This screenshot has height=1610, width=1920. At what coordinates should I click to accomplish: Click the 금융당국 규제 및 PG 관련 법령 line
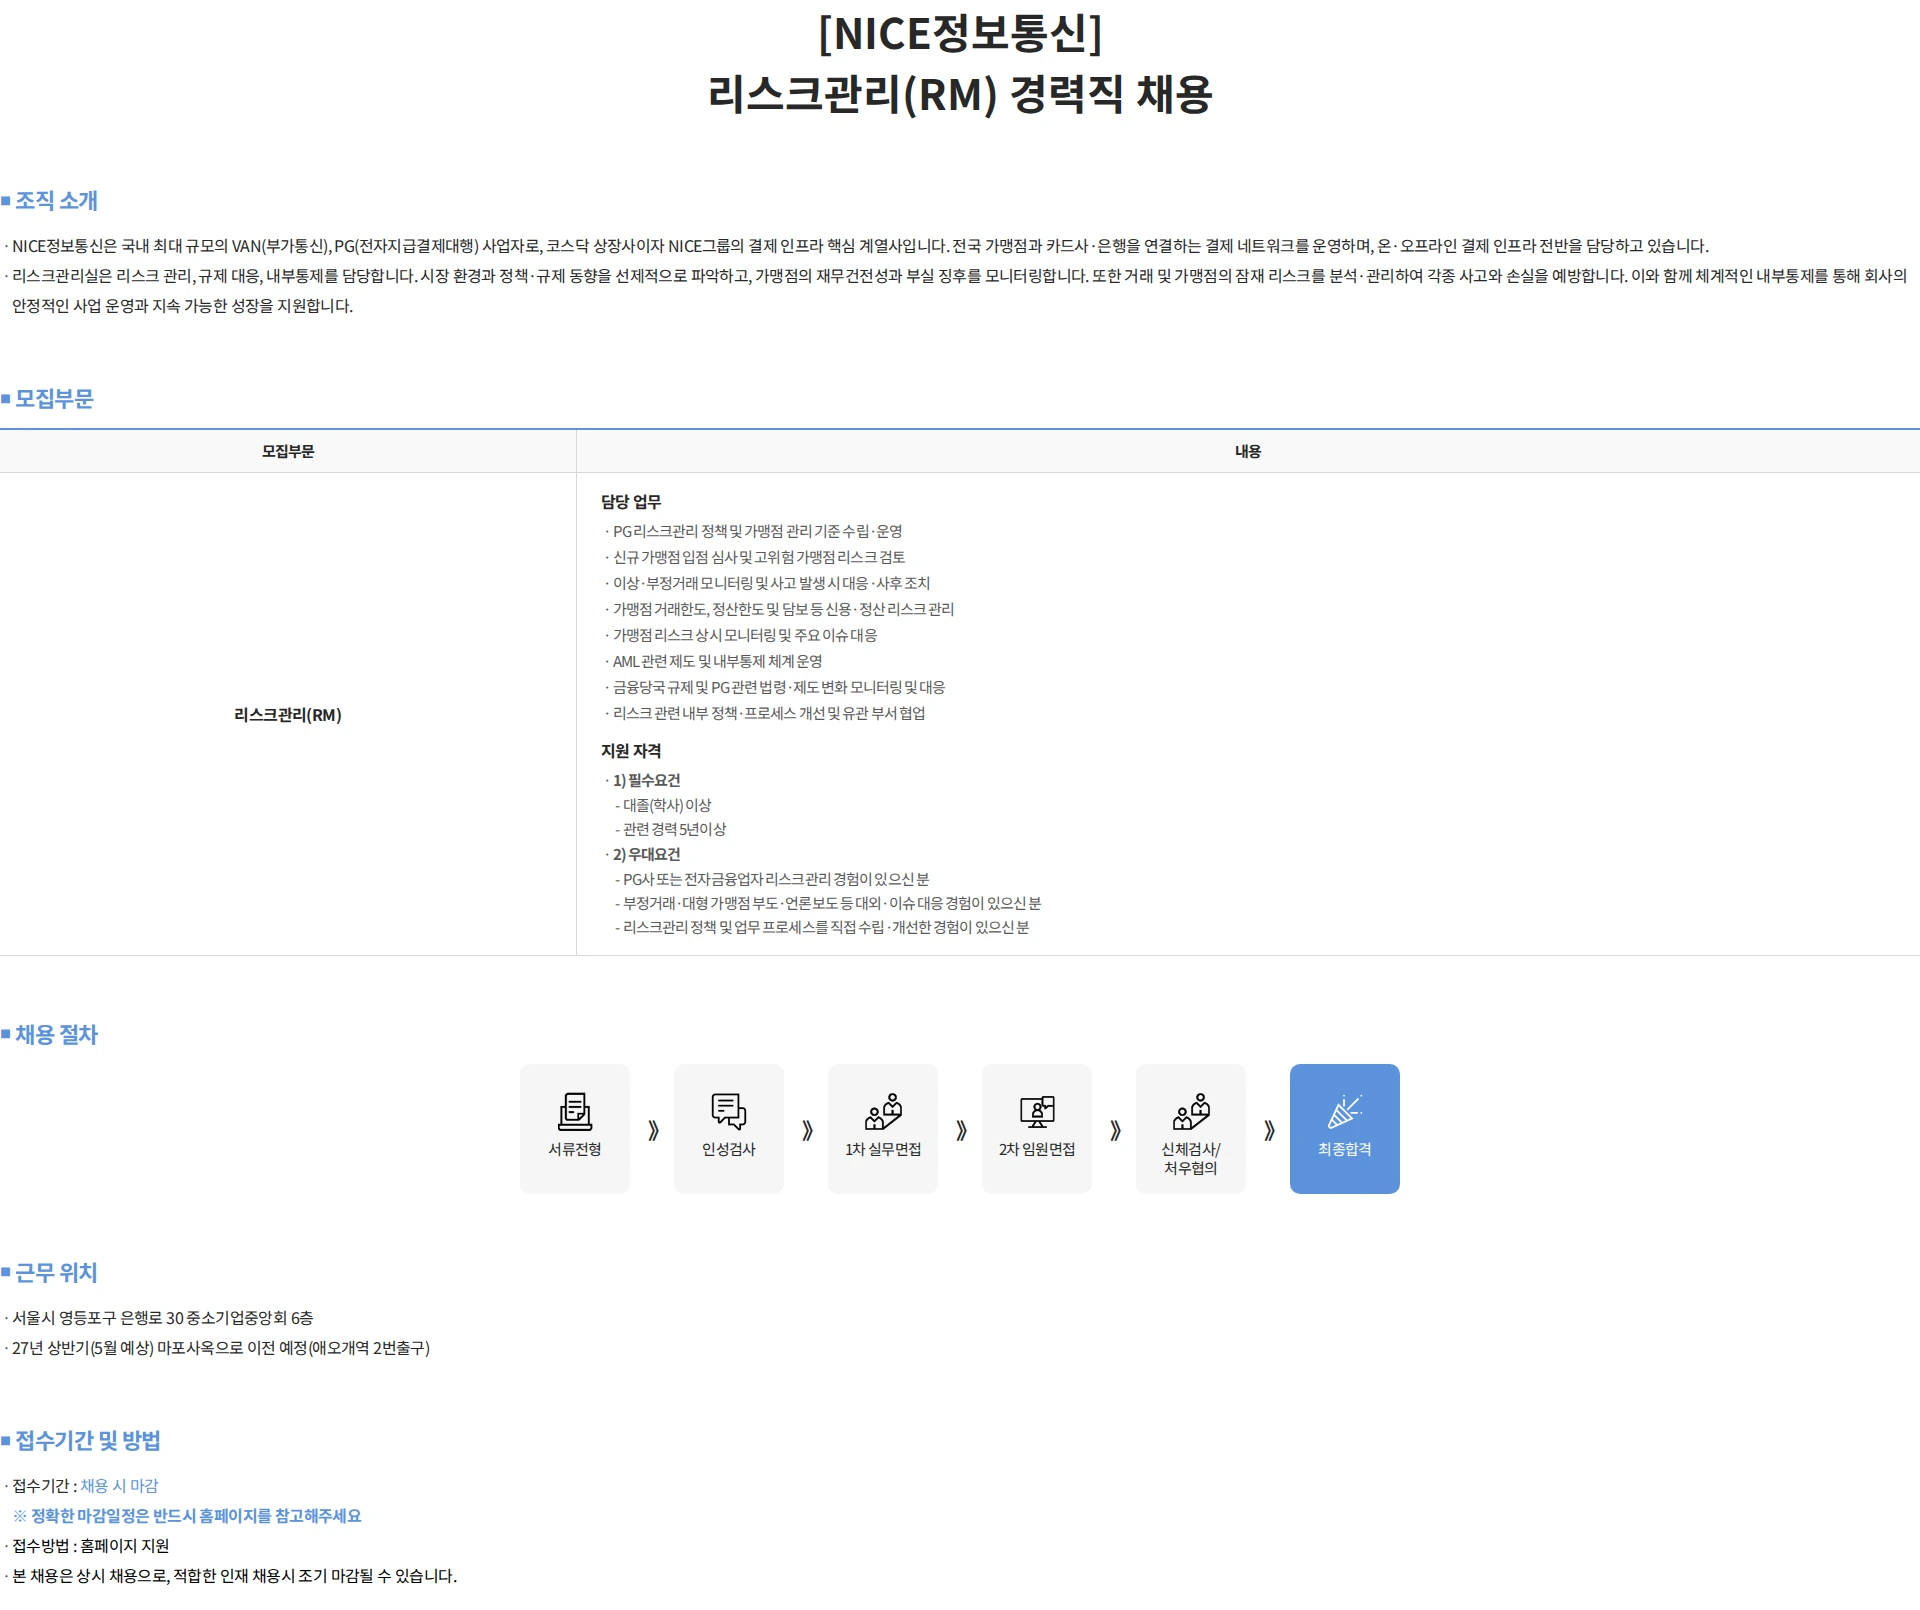tap(779, 687)
